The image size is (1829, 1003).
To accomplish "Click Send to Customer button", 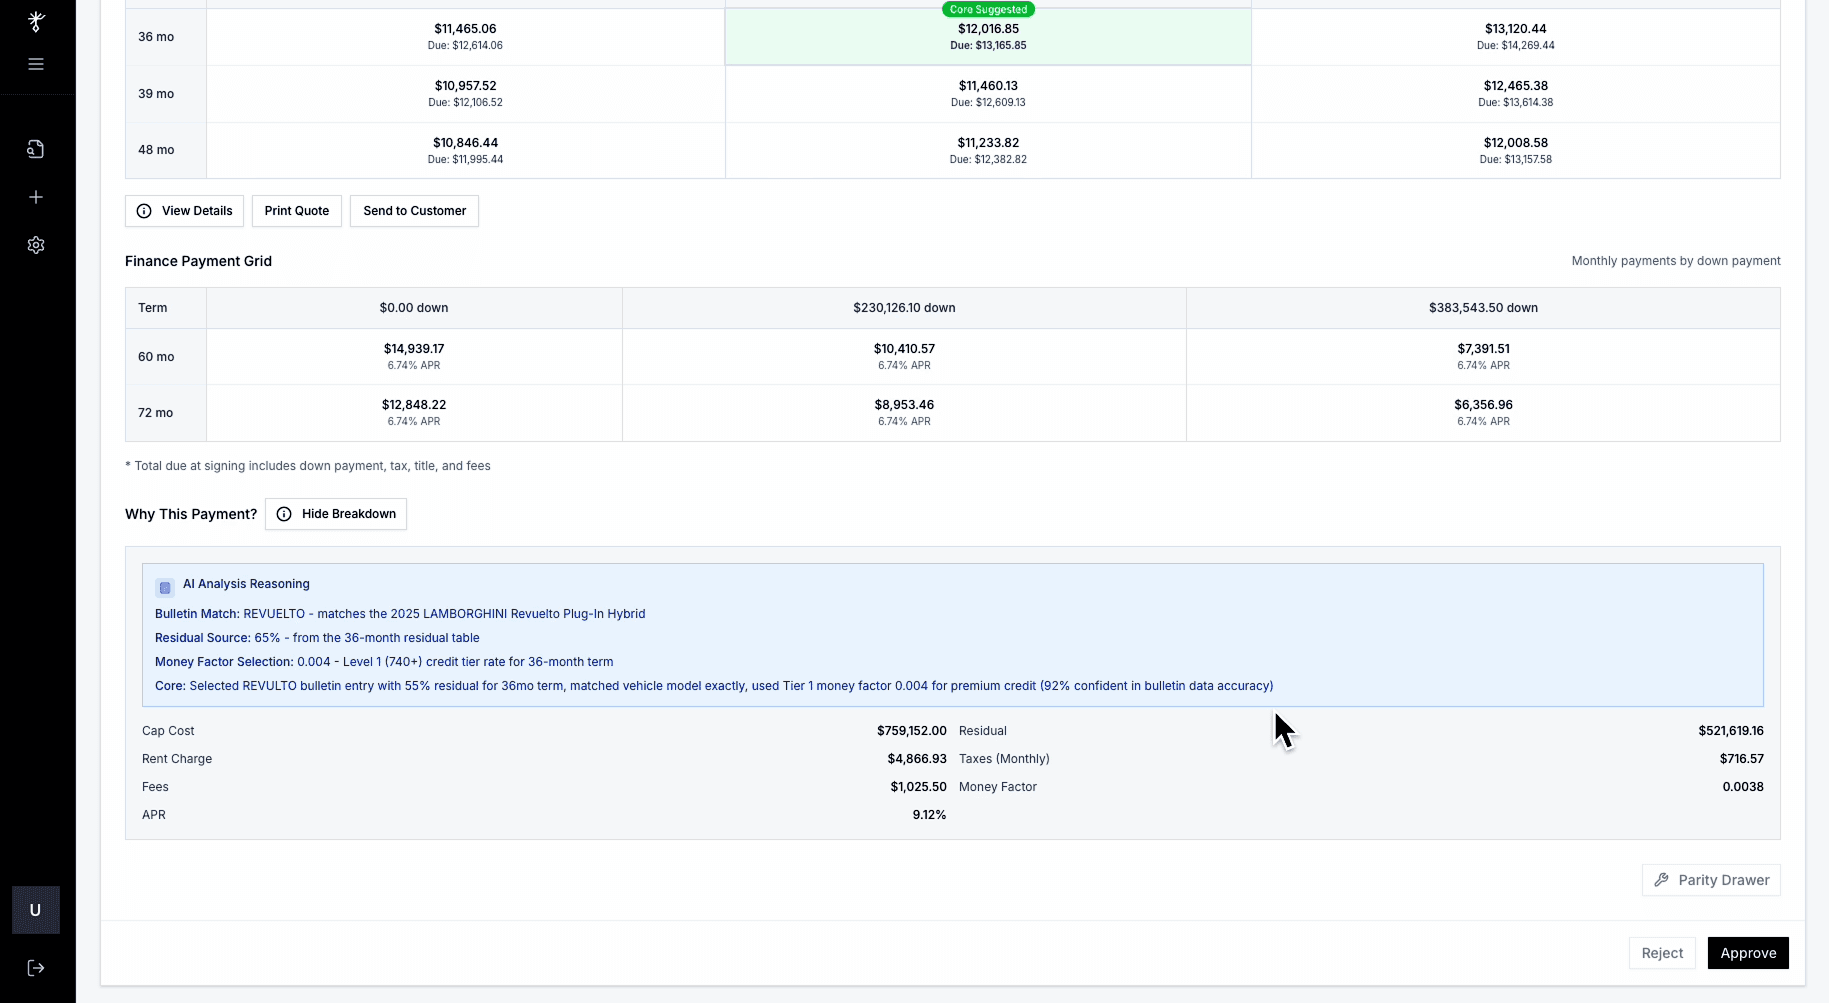I will [414, 211].
